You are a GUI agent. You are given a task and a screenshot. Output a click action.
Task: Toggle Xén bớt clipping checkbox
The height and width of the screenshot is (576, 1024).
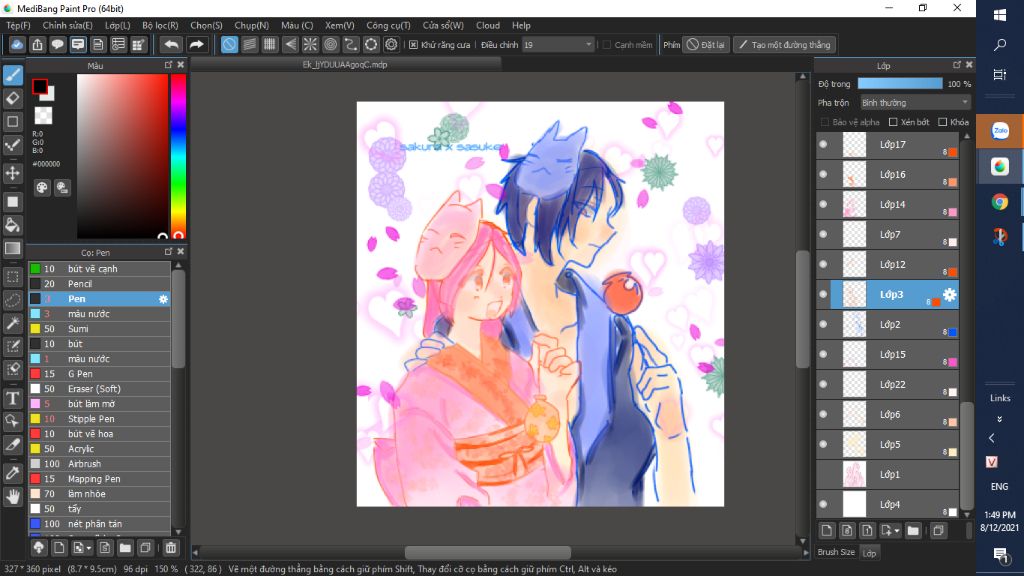893,122
